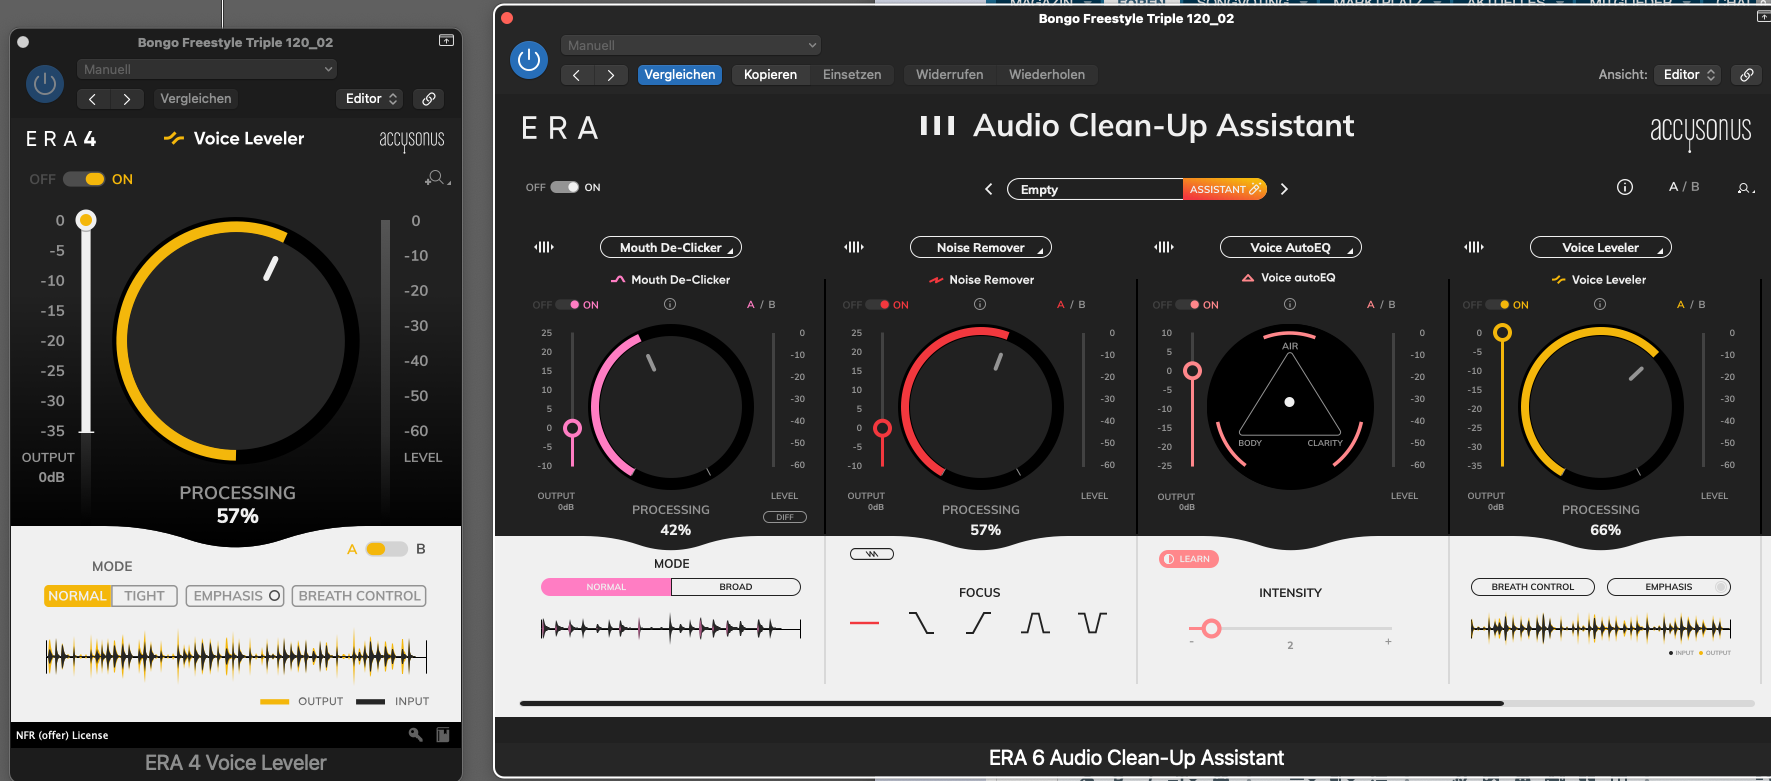Open the zoom magnifier in ERA 4 window
This screenshot has width=1771, height=781.
437,178
